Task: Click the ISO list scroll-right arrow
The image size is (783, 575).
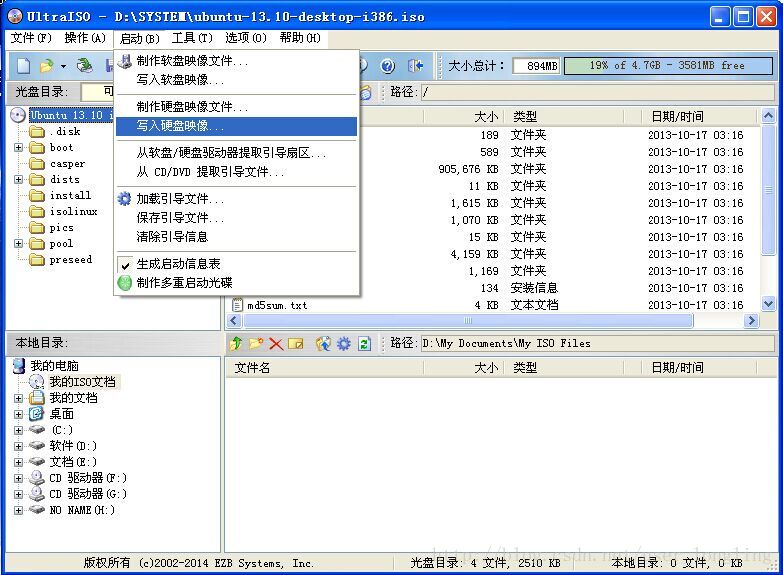Action: 751,320
